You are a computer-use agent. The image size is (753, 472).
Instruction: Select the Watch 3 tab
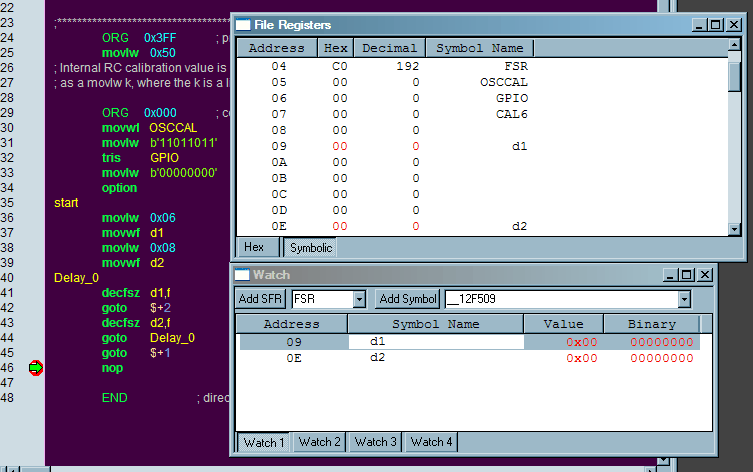[x=376, y=442]
